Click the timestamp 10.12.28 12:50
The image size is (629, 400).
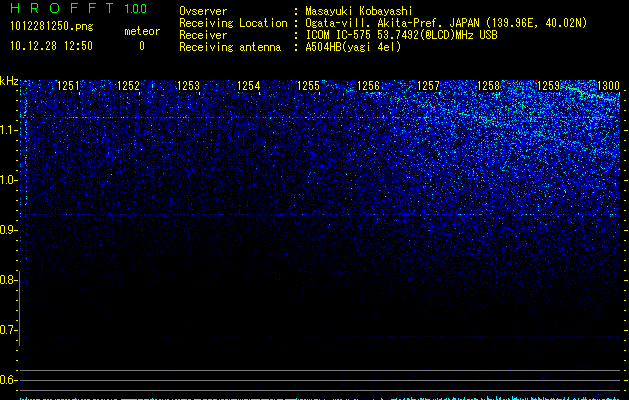[x=51, y=46]
